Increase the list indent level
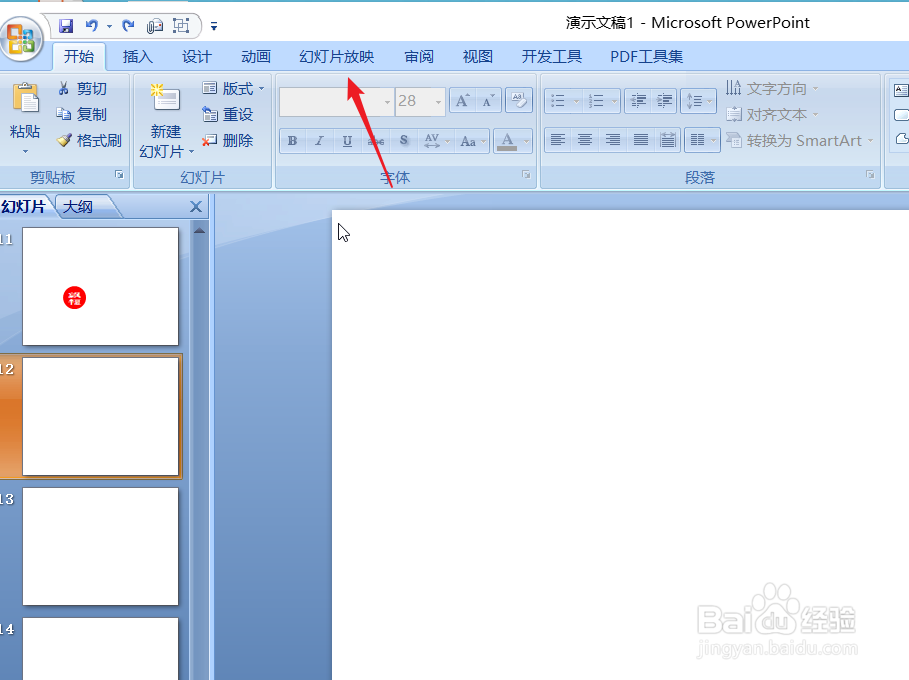Screen dimensions: 909x680 click(664, 101)
